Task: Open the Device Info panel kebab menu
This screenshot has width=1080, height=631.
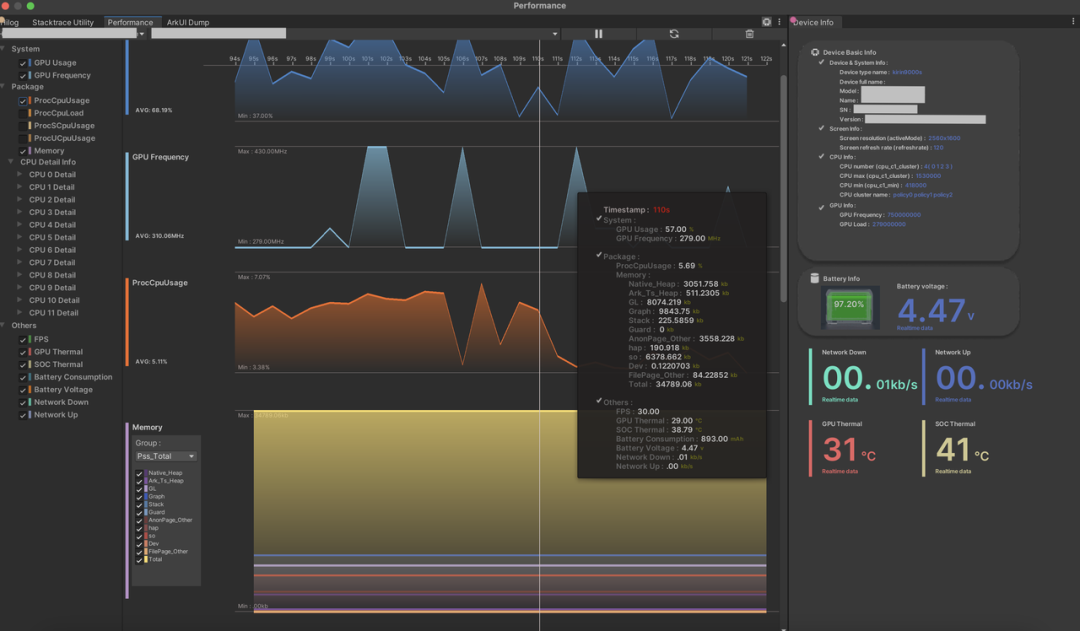Action: tap(1071, 22)
